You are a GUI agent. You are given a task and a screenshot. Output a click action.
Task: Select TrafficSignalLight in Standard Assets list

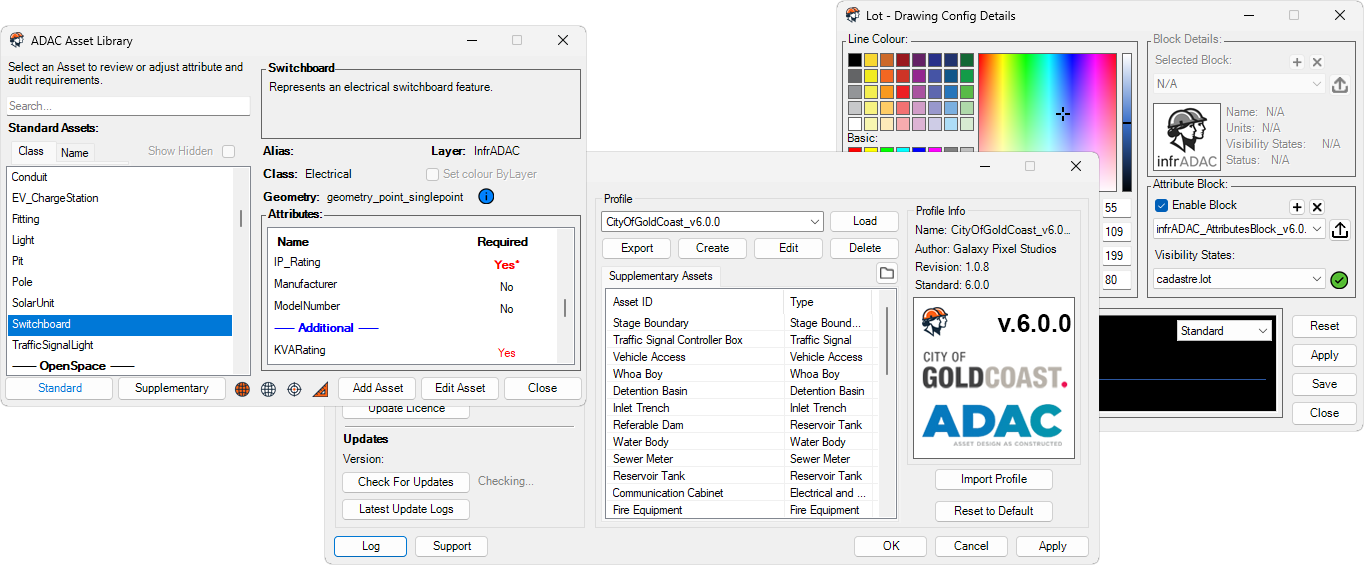(x=120, y=345)
